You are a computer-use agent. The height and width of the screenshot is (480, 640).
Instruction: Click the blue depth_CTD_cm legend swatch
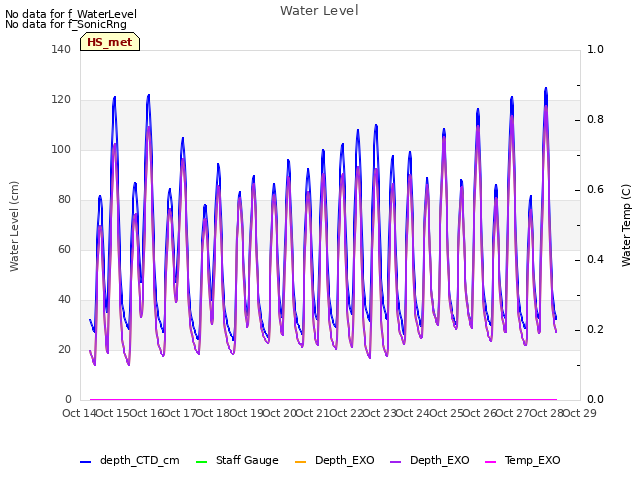click(x=85, y=462)
